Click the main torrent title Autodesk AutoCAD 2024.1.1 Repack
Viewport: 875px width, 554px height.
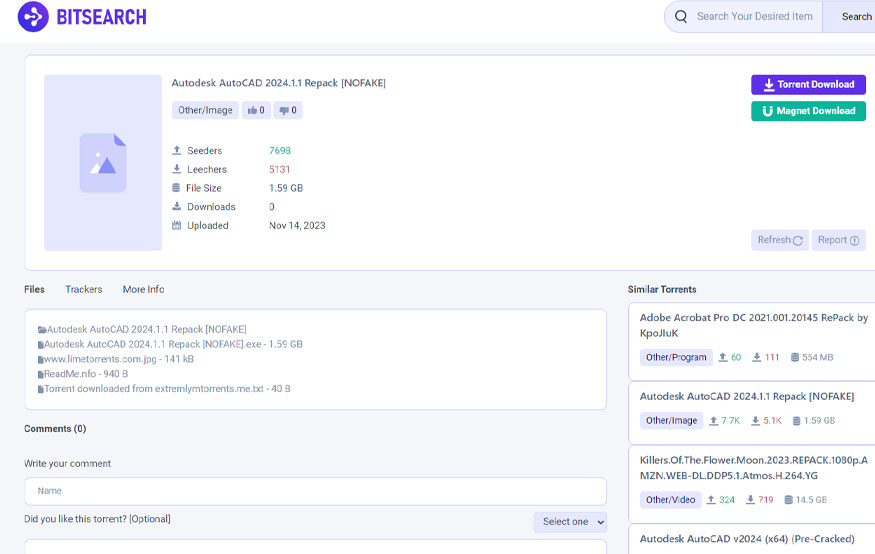click(278, 83)
